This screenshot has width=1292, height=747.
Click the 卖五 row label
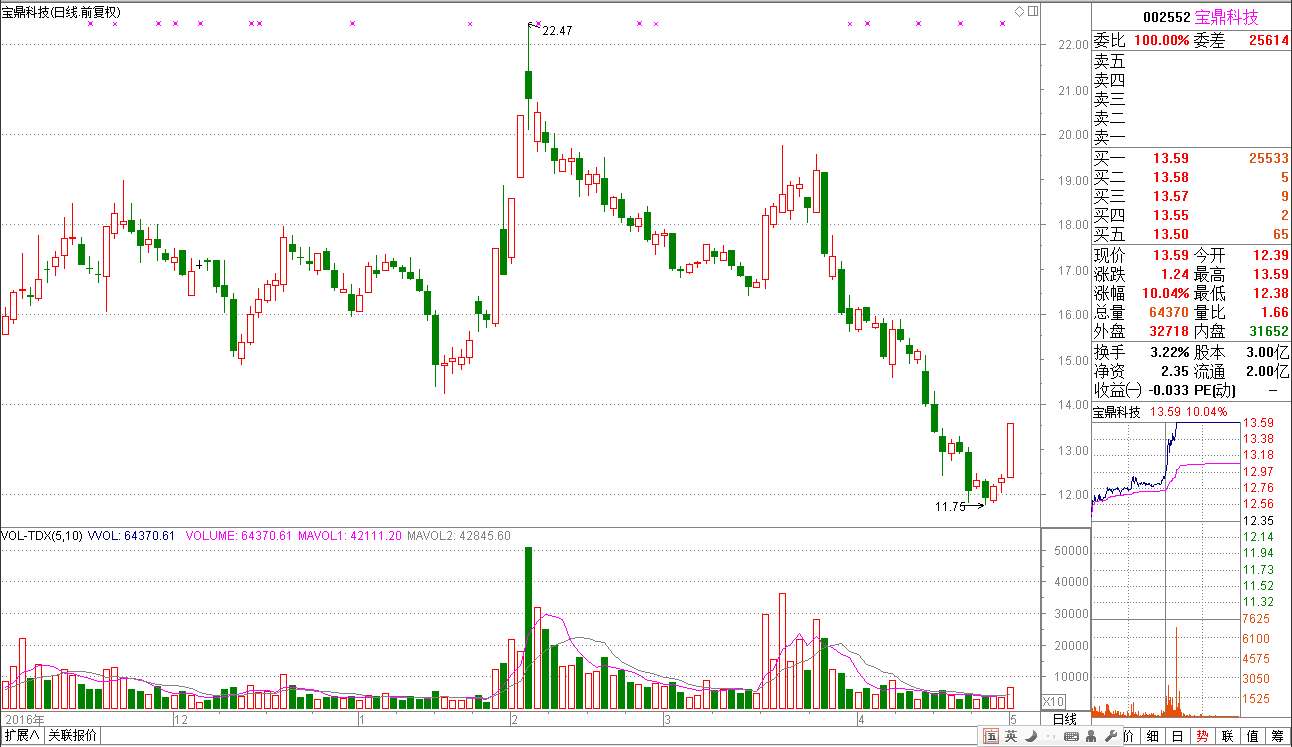(1109, 61)
